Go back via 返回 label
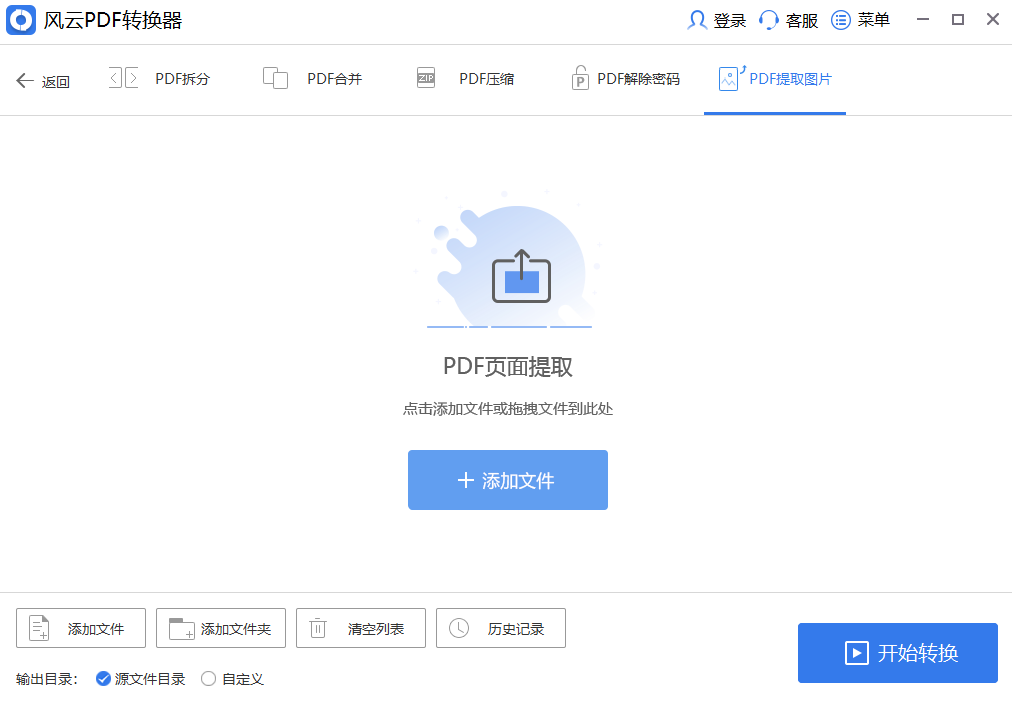This screenshot has width=1012, height=707. (56, 82)
